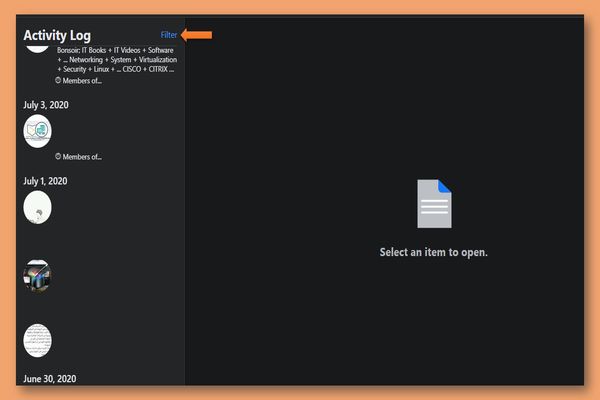Open the third activity thumbnail under July 1
Screen dimensions: 600x400
coord(37,341)
